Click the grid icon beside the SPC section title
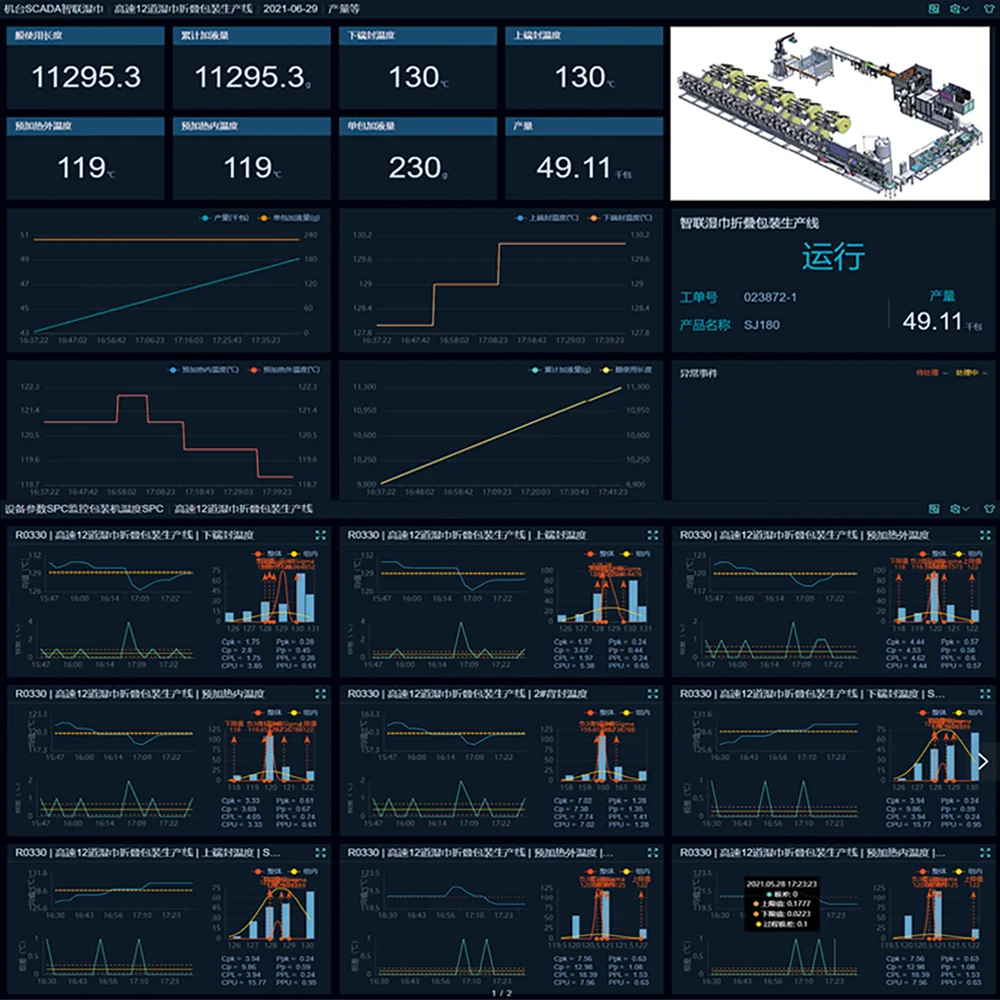The width and height of the screenshot is (1000, 1000). pyautogui.click(x=934, y=508)
